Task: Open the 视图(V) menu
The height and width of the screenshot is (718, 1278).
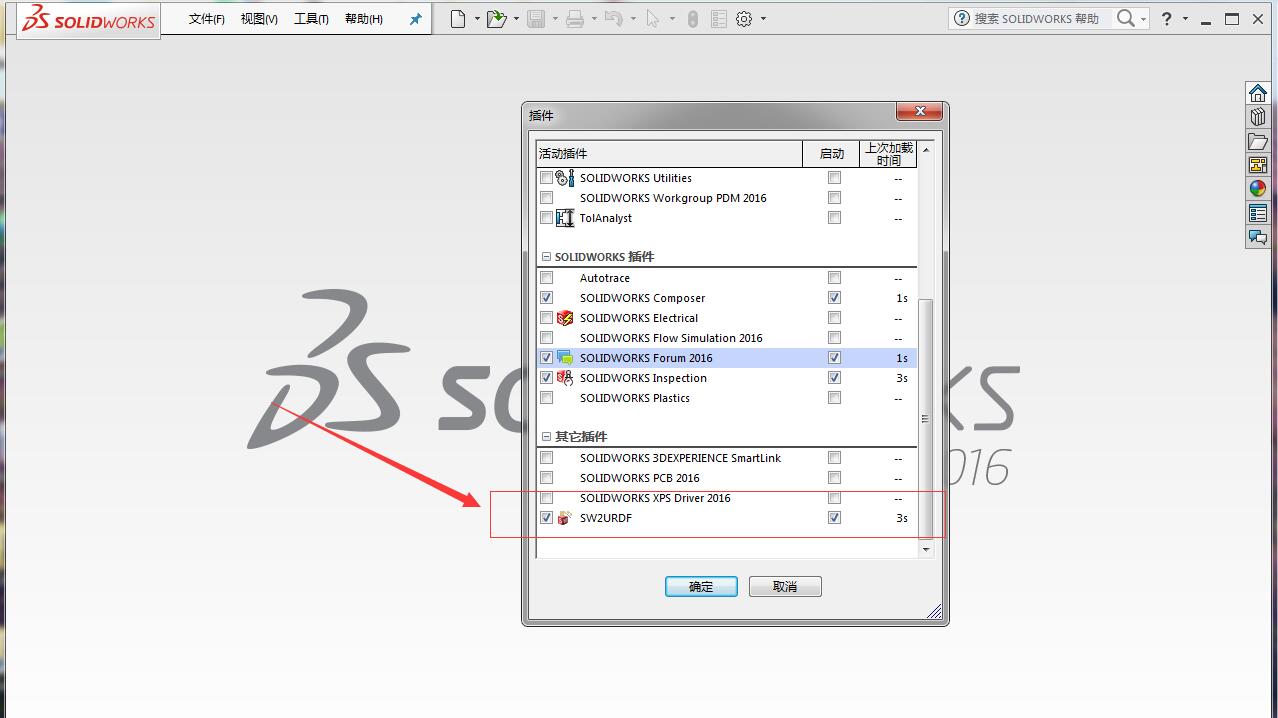Action: coord(259,19)
